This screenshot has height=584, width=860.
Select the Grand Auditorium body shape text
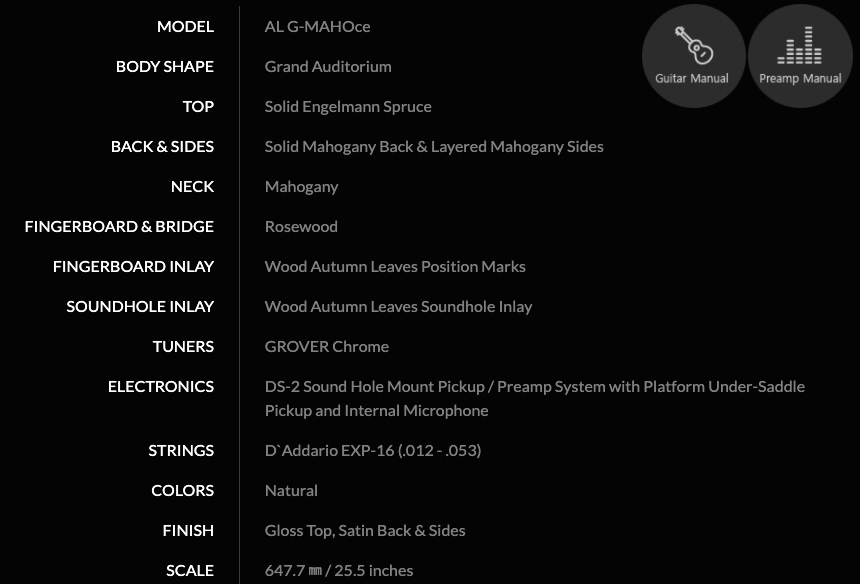(x=328, y=66)
